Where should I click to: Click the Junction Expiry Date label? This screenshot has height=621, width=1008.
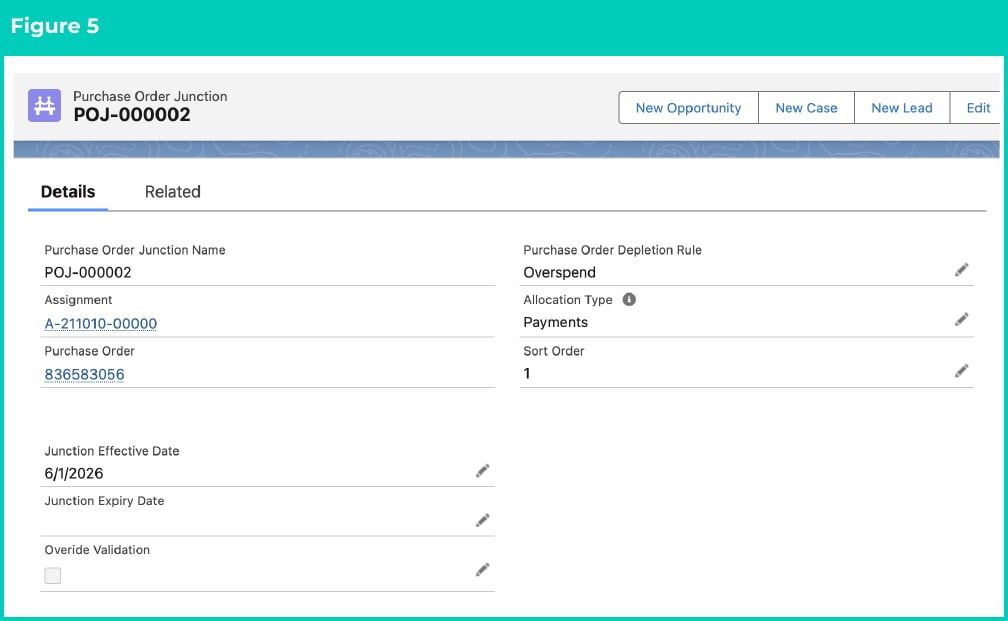(x=104, y=501)
